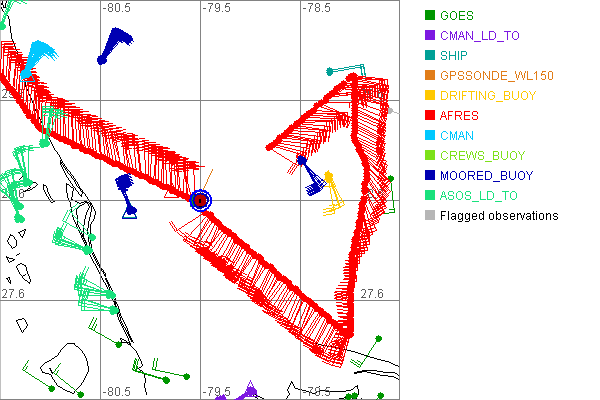600x400 pixels.
Task: Select the DRIFTING_BUOY legend label
Action: point(488,96)
